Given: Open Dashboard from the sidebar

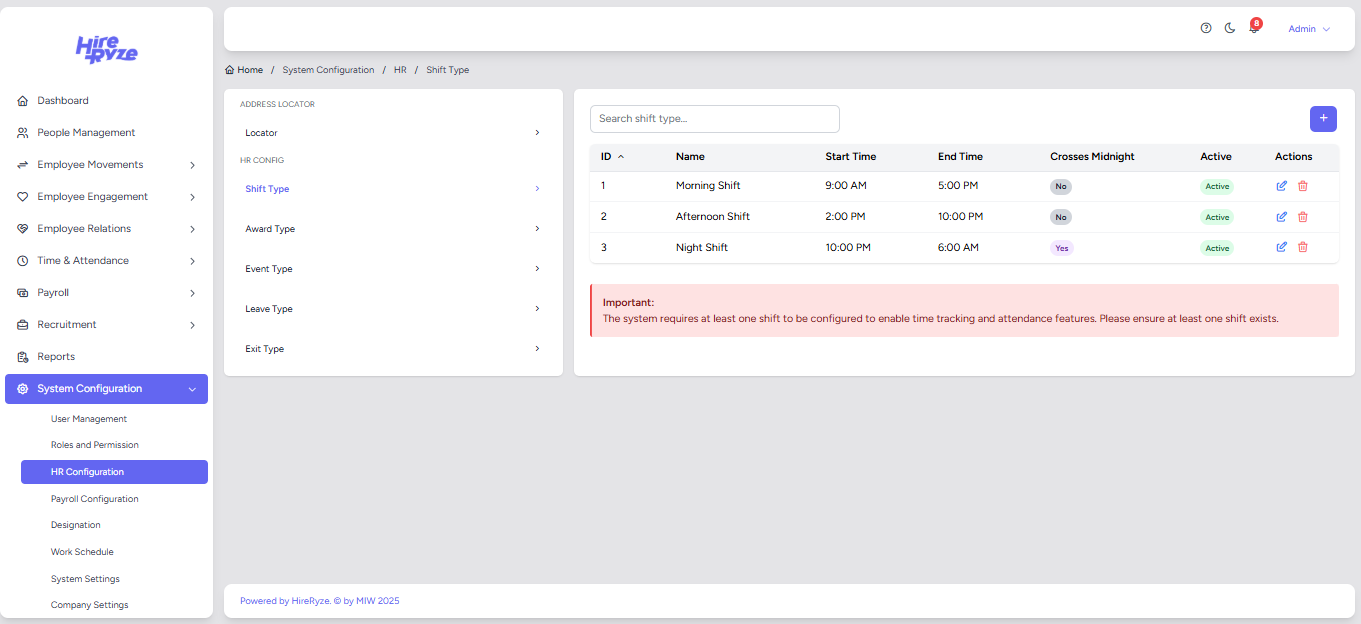Looking at the screenshot, I should [x=63, y=101].
